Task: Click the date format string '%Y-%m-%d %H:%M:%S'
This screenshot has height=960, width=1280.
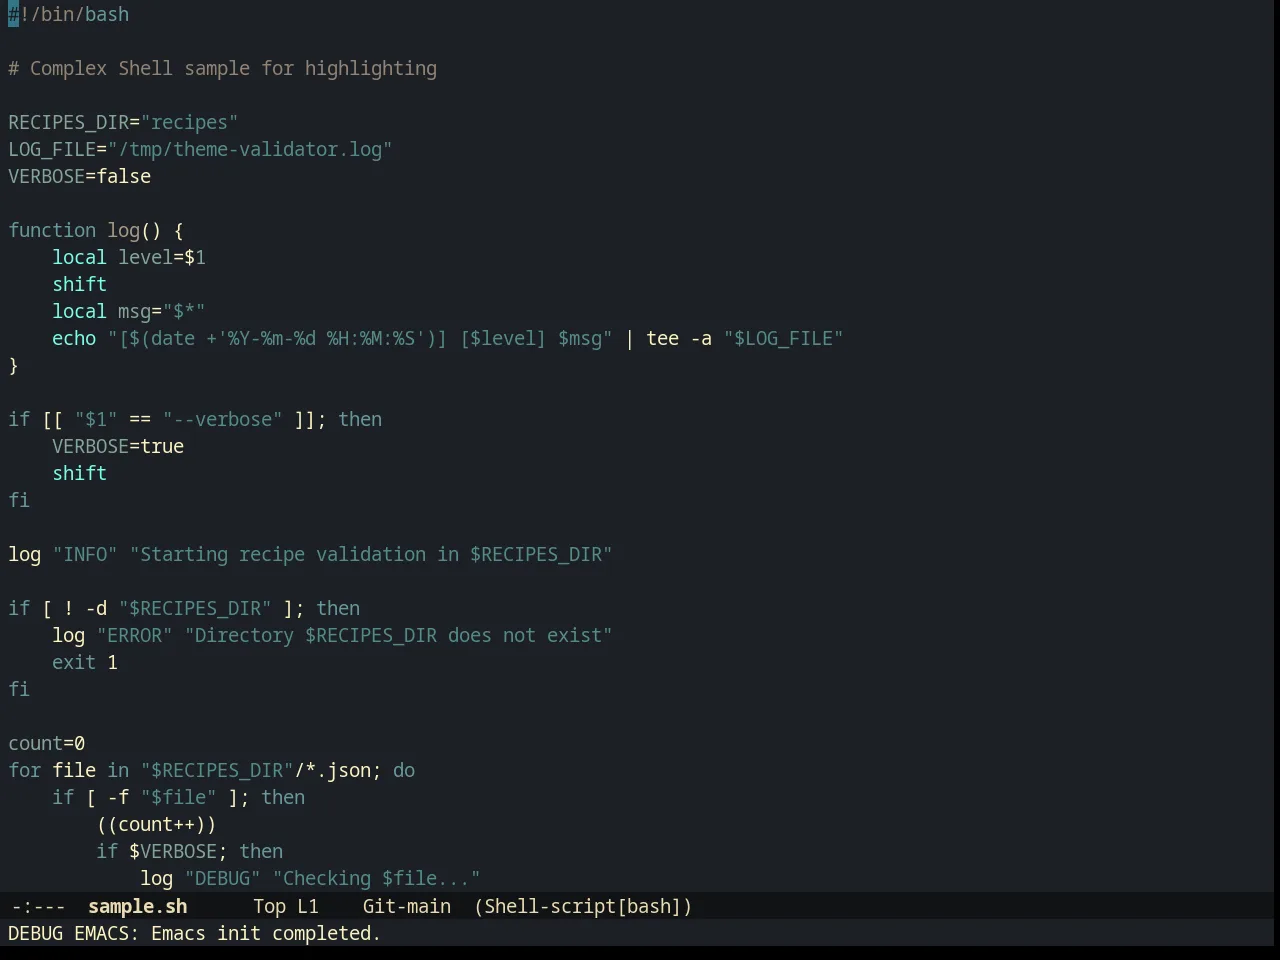Action: click(323, 338)
